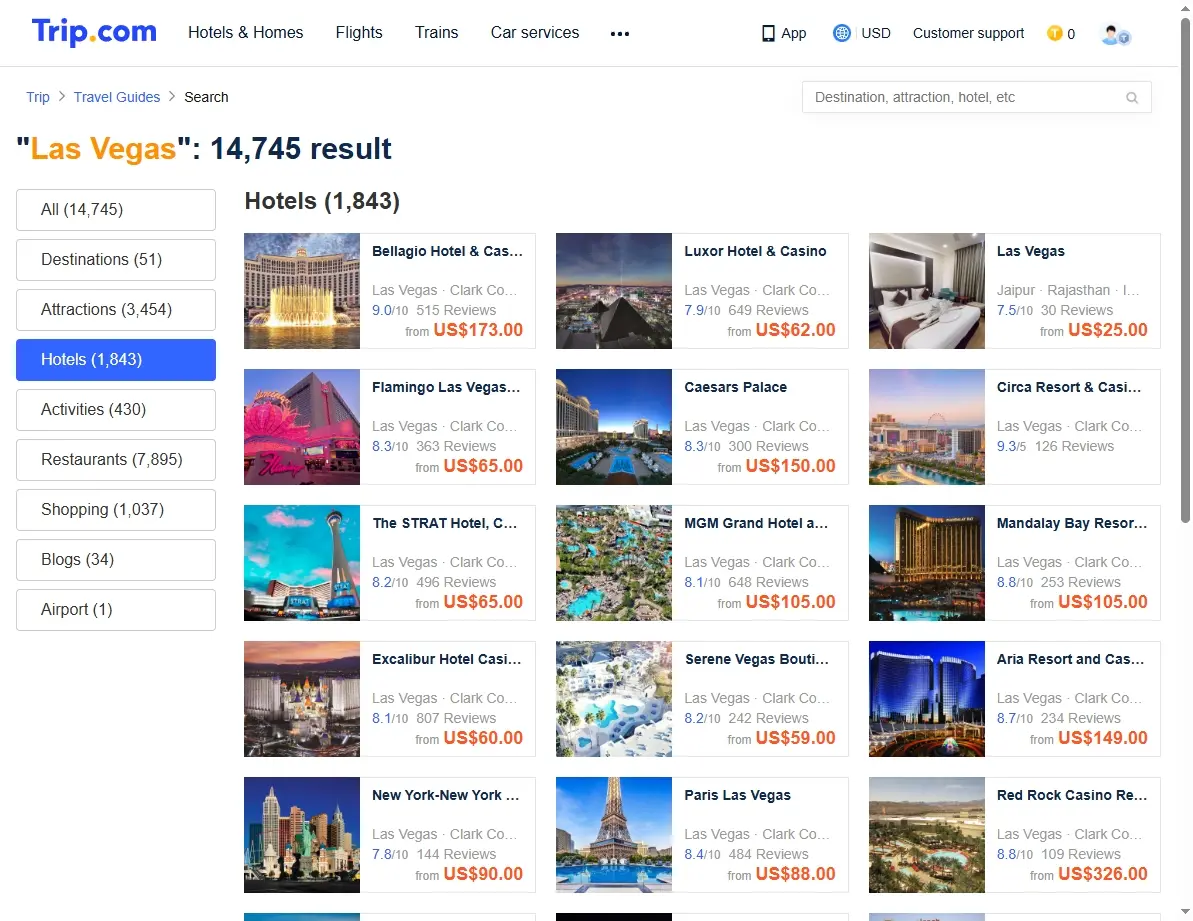Screen dimensions: 1193x921
Task: Open Excalibur Hotel castle thumbnail
Action: pos(302,699)
